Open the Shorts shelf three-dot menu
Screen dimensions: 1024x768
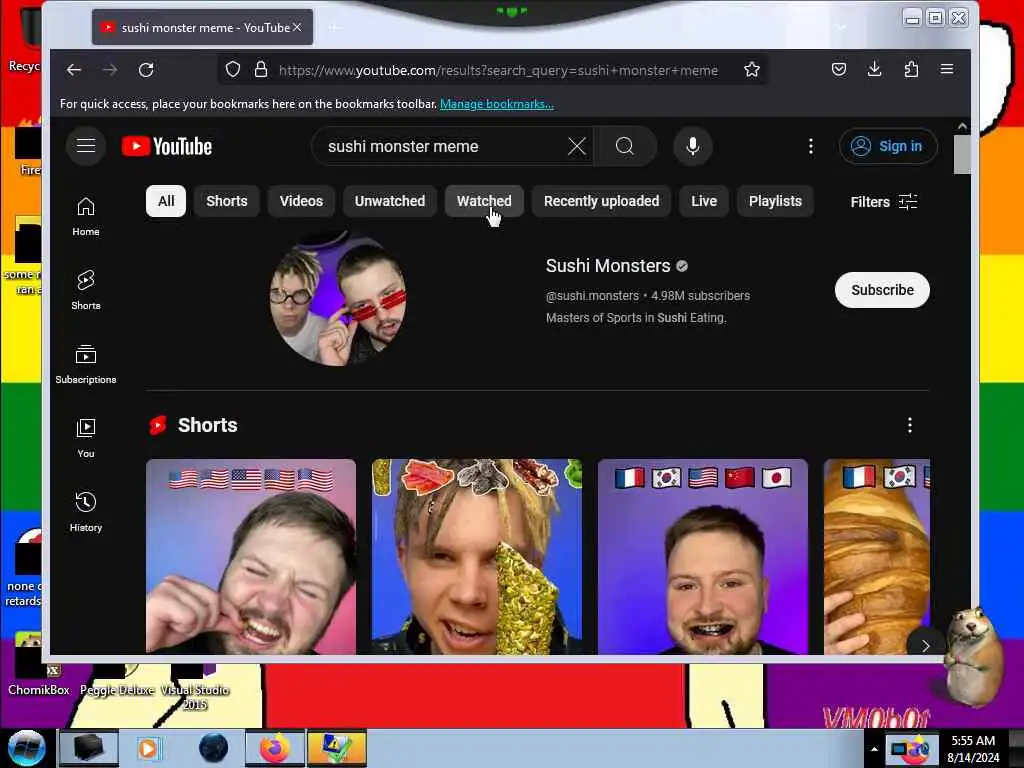(x=910, y=426)
